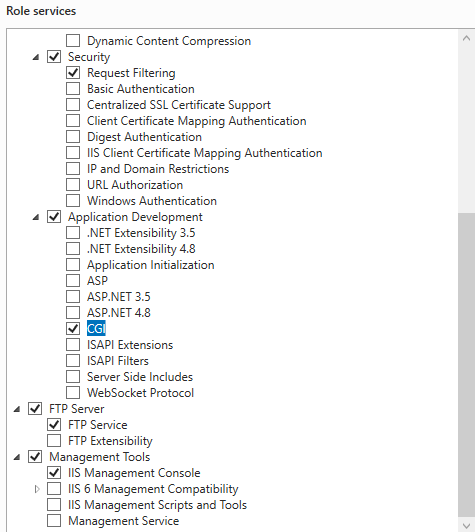This screenshot has width=475, height=532.
Task: Check .NET Extensibility 4.8
Action: click(x=73, y=249)
